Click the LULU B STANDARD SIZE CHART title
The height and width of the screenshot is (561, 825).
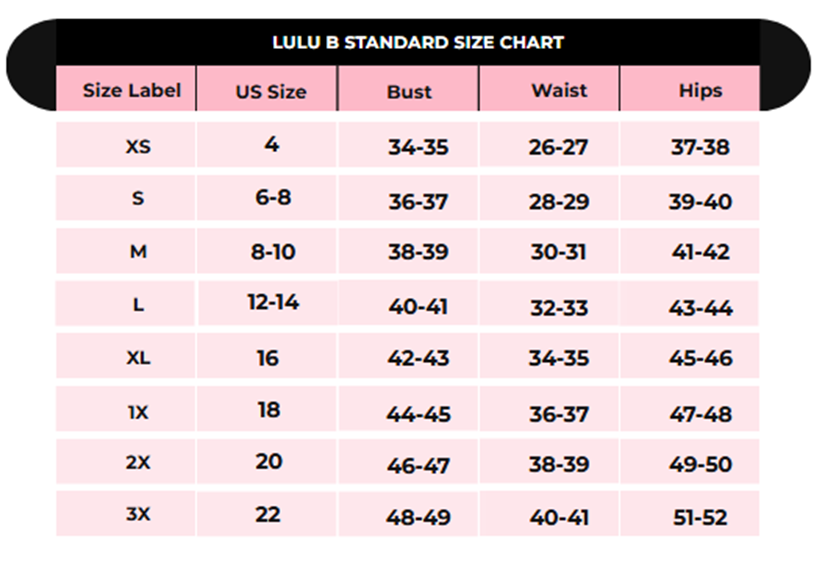click(418, 43)
